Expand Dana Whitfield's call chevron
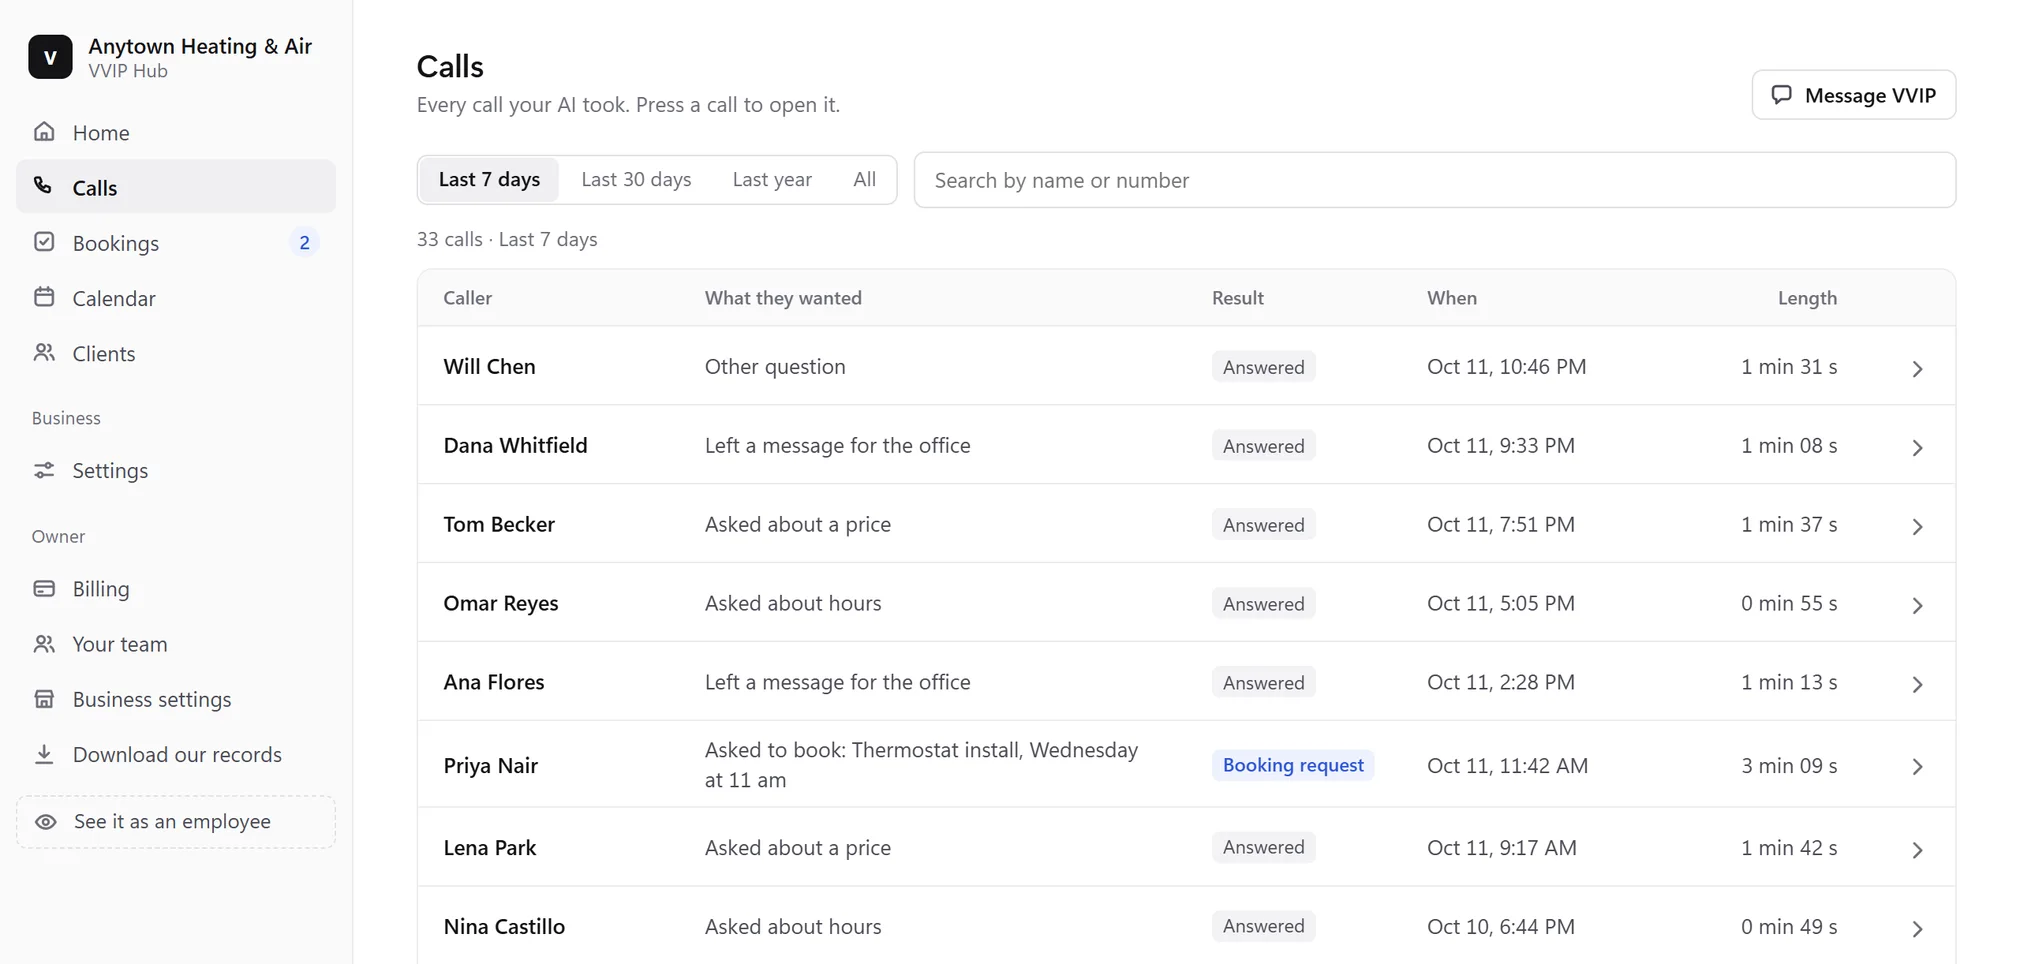Viewport: 2020px width, 964px height. [1917, 447]
